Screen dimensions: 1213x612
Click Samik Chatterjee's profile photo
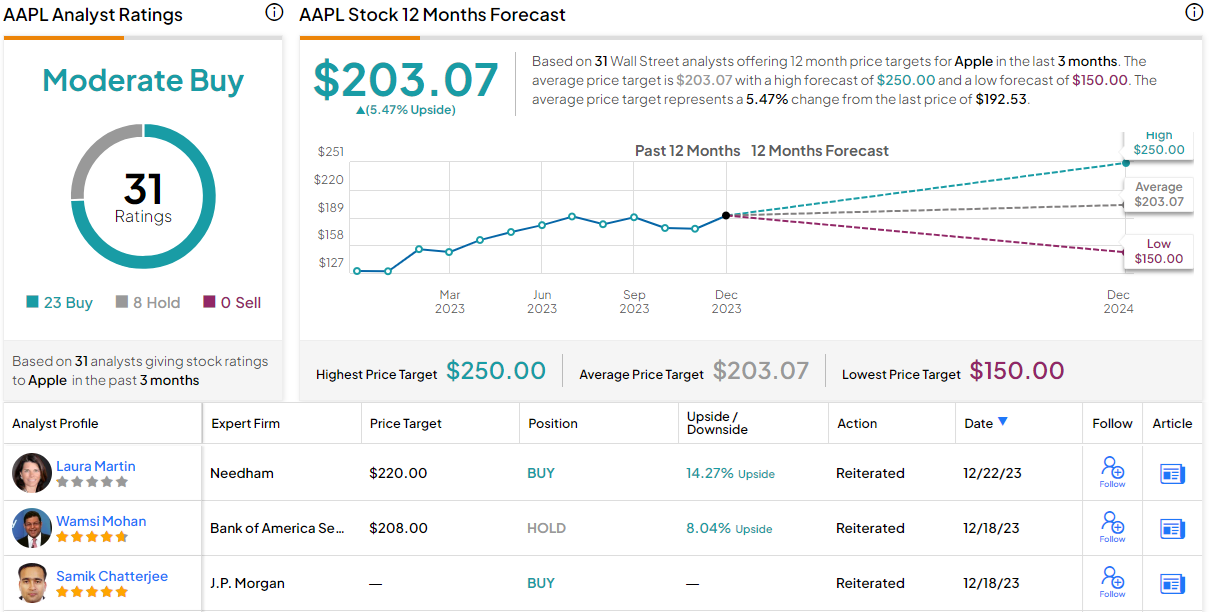(x=32, y=583)
